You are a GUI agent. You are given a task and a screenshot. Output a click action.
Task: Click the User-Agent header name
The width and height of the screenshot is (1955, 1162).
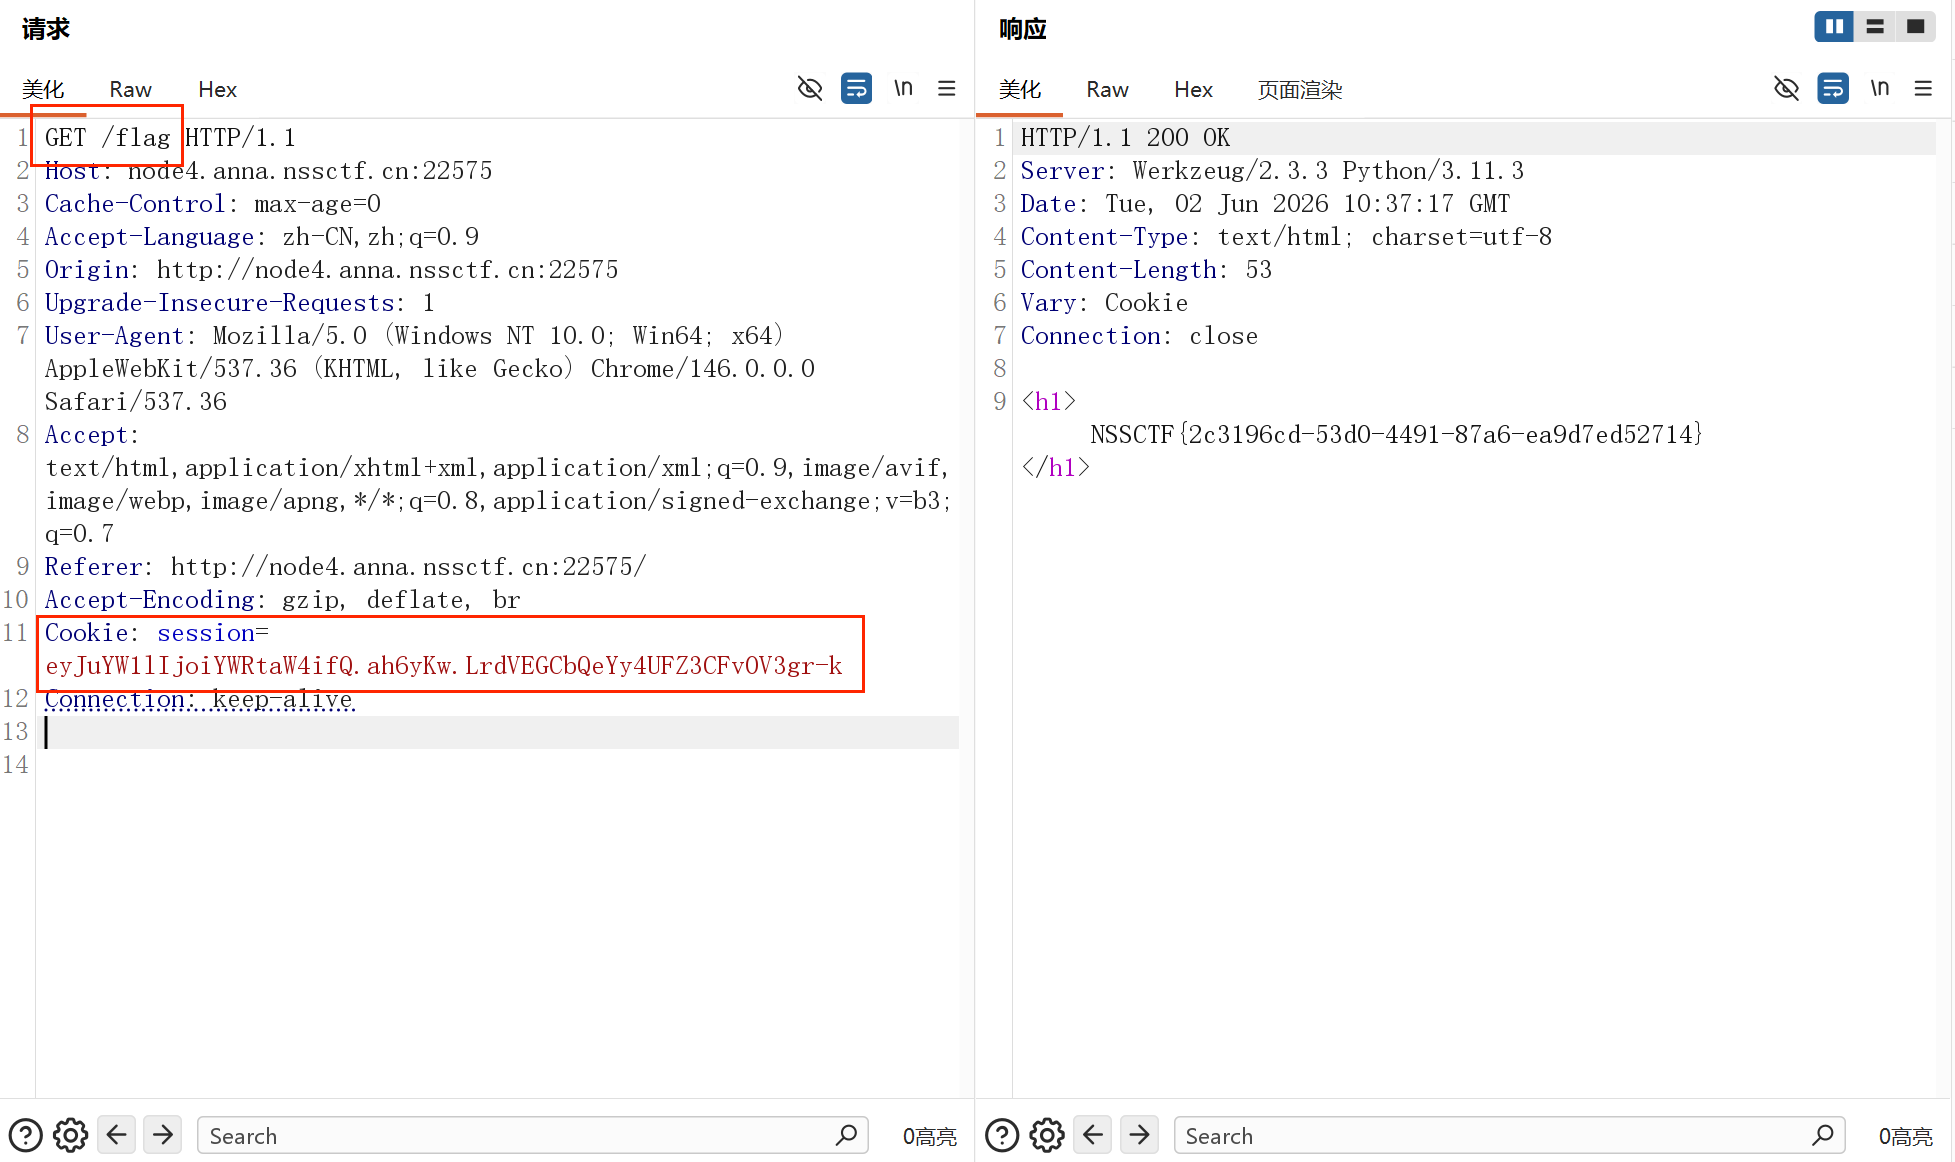click(114, 336)
